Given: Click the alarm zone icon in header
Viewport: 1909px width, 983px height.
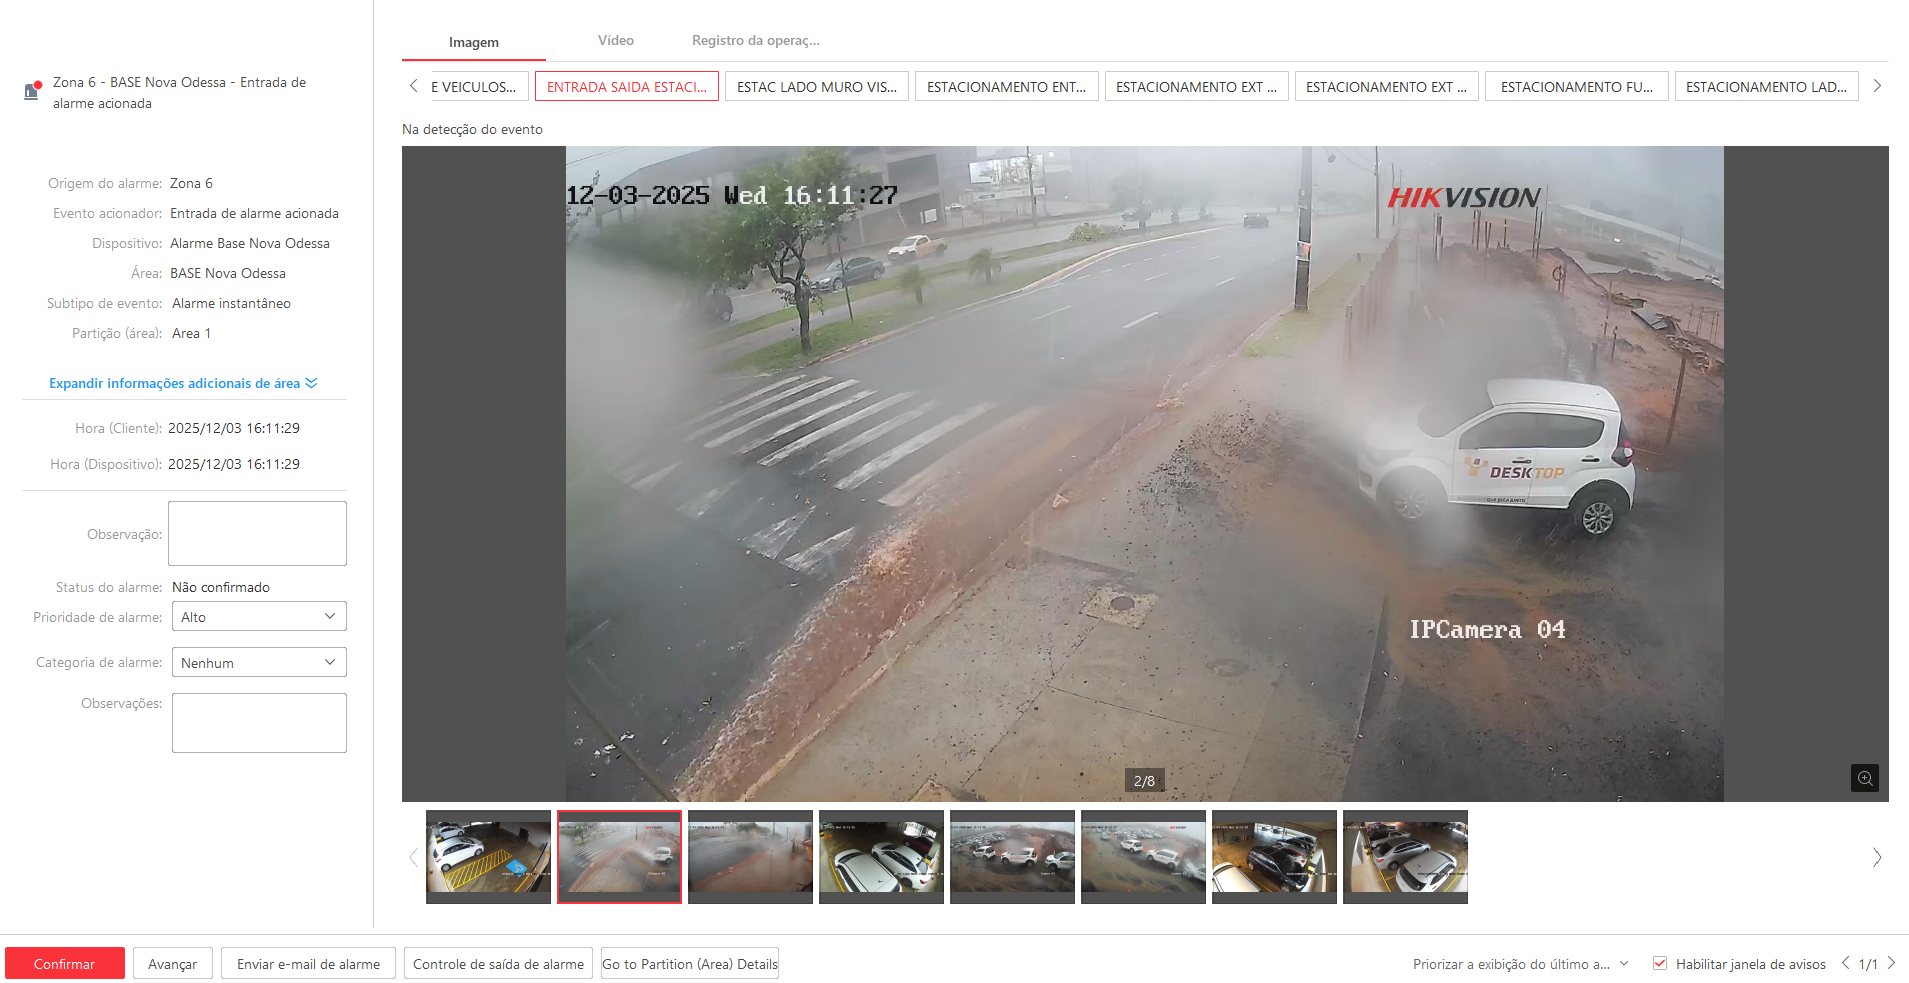Looking at the screenshot, I should (x=32, y=91).
